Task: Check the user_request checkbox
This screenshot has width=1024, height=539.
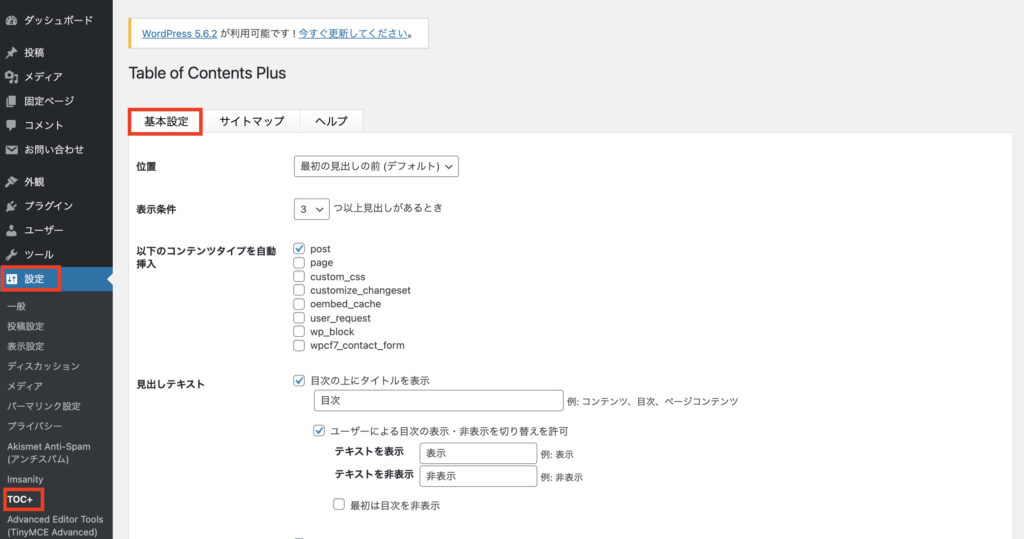Action: pos(299,318)
